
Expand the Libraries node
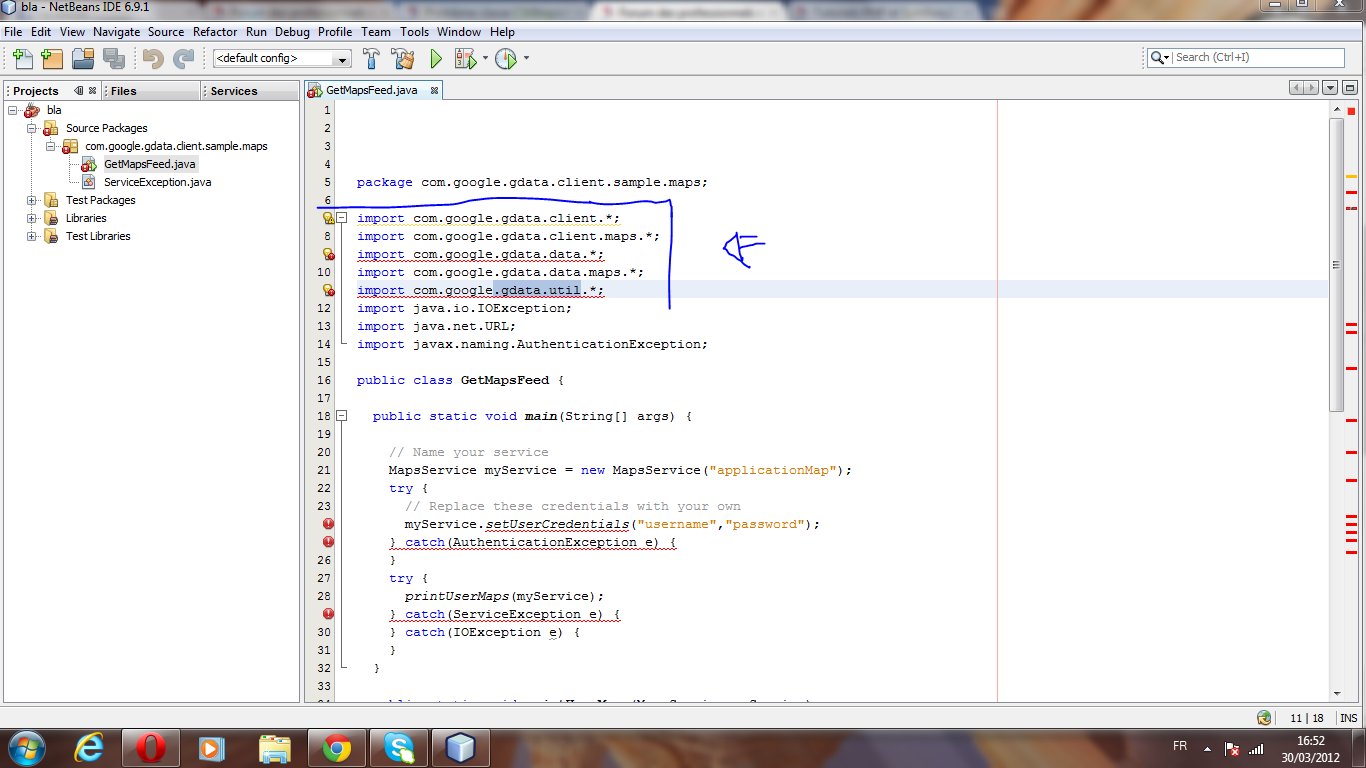31,218
